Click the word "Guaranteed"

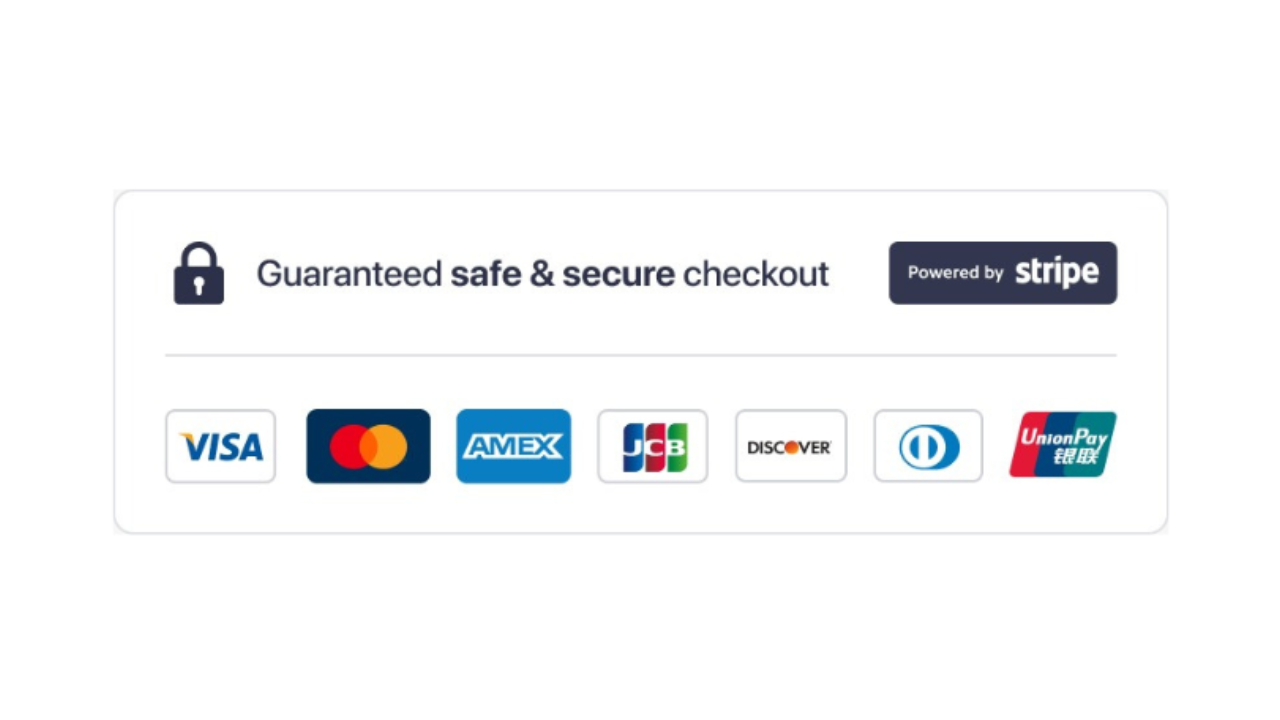point(349,274)
